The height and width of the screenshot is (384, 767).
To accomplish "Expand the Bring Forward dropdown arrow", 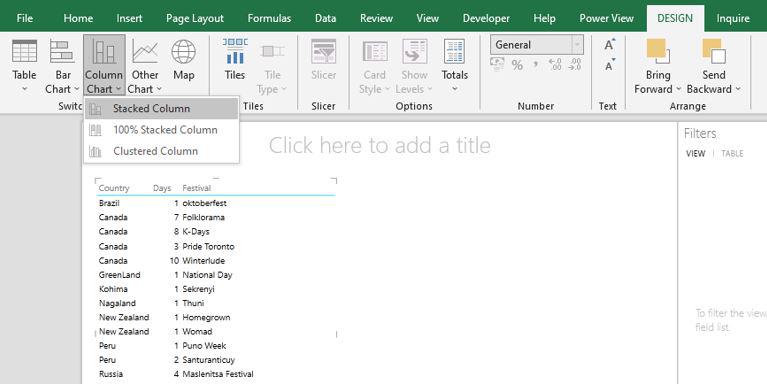I will pos(678,89).
